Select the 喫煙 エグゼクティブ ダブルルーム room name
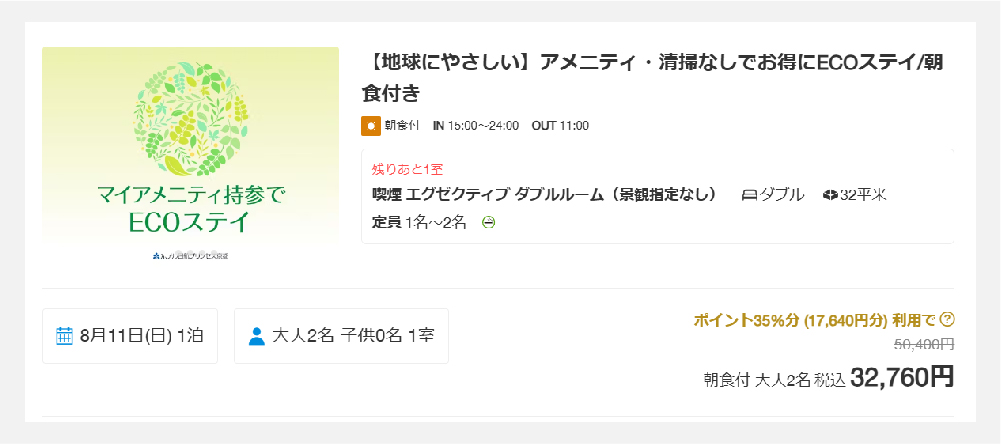 click(545, 194)
